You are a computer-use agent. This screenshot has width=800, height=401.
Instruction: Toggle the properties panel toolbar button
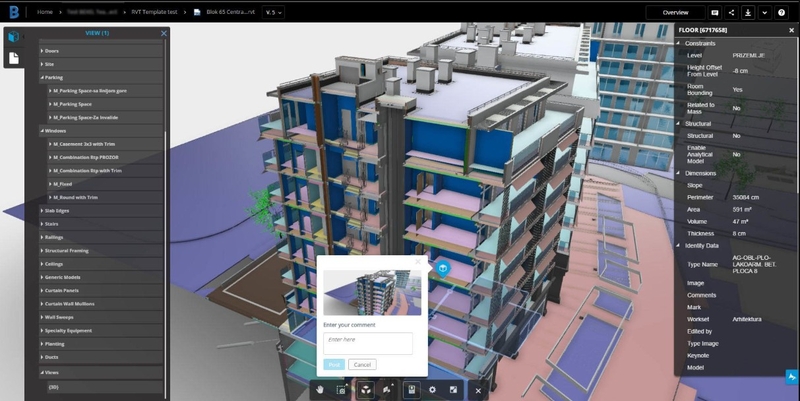412,390
